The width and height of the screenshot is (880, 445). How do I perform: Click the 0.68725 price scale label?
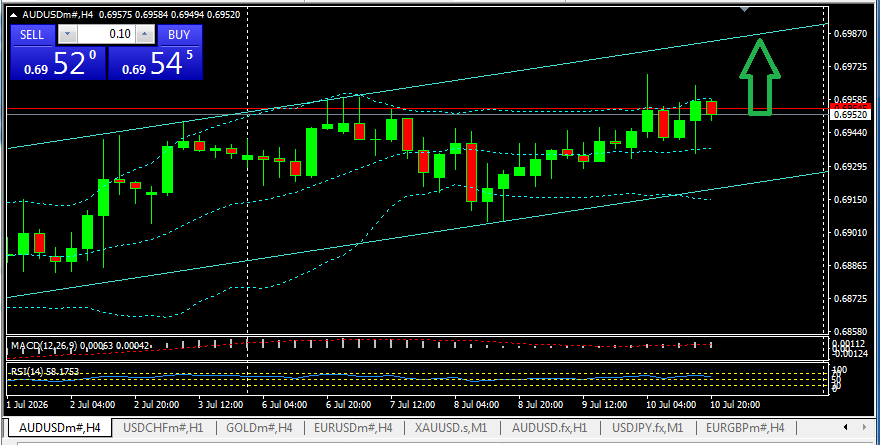[851, 299]
